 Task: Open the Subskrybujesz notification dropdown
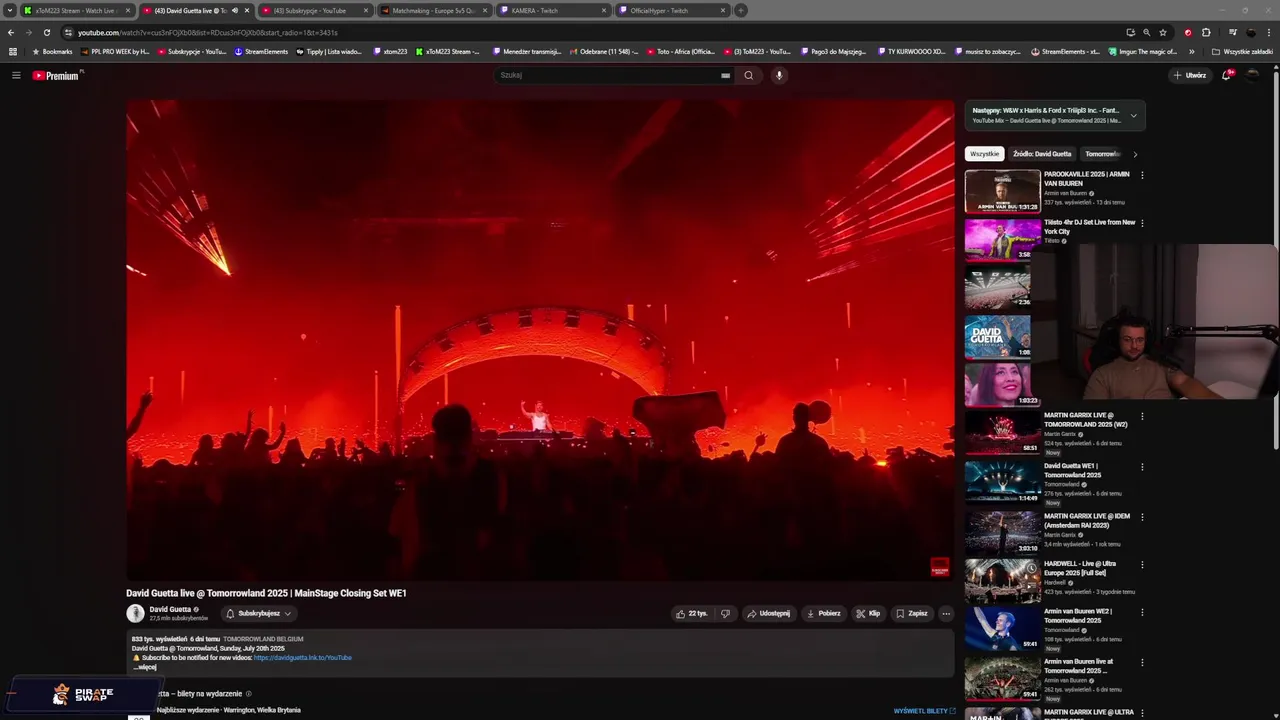pyautogui.click(x=258, y=613)
